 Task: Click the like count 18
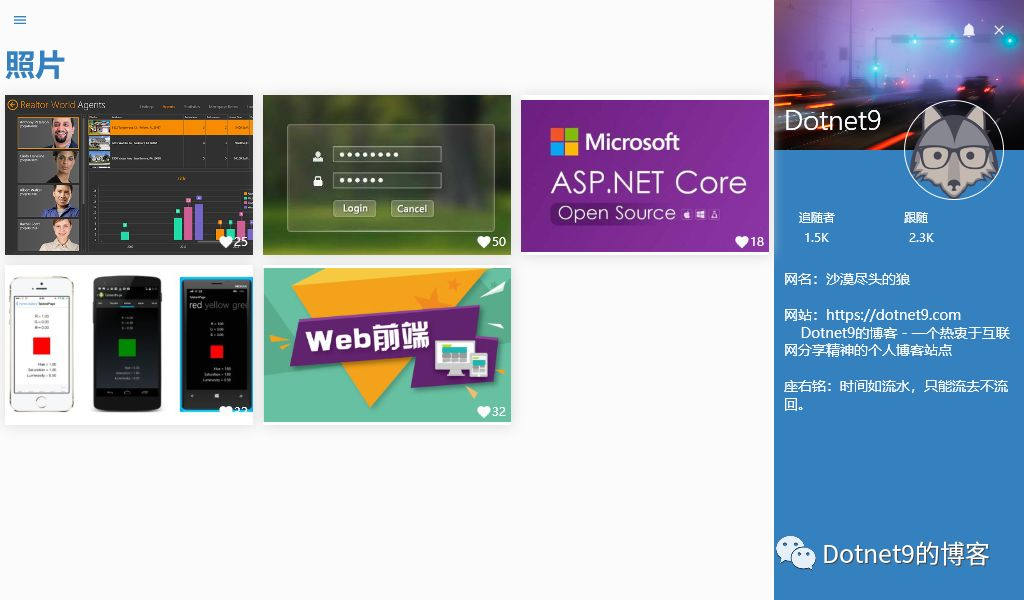pos(757,242)
